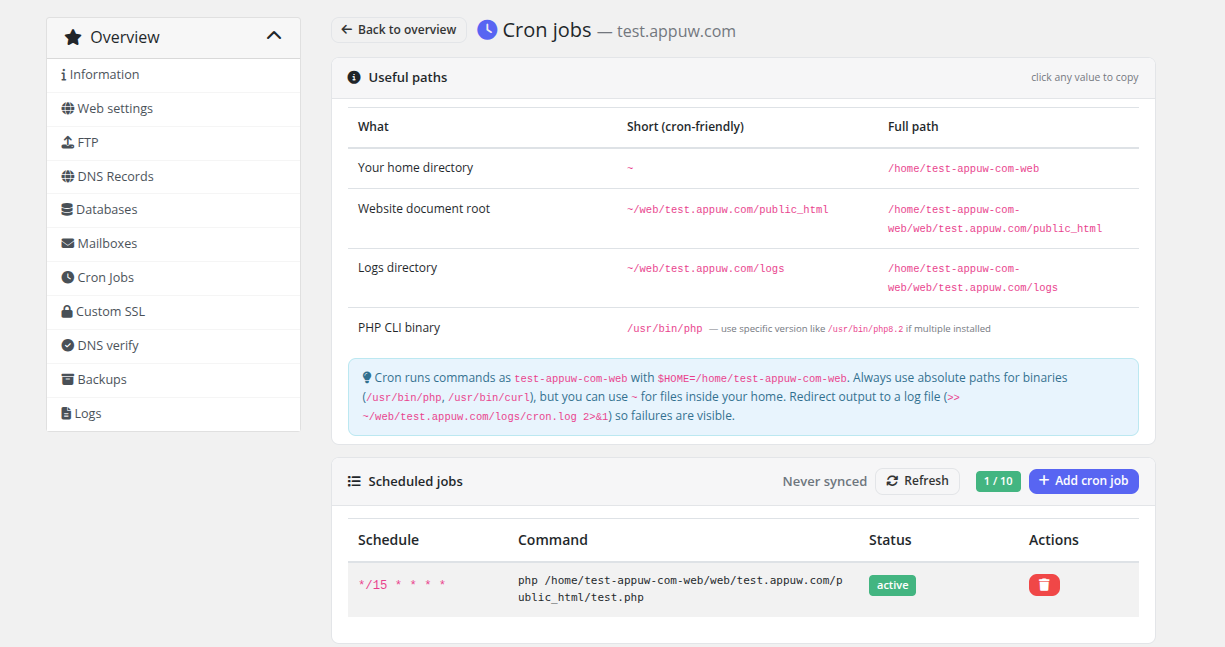The width and height of the screenshot is (1225, 647).
Task: Click the $HOME=/home/test-appuw-com-web value in the tip
Action: [753, 379]
